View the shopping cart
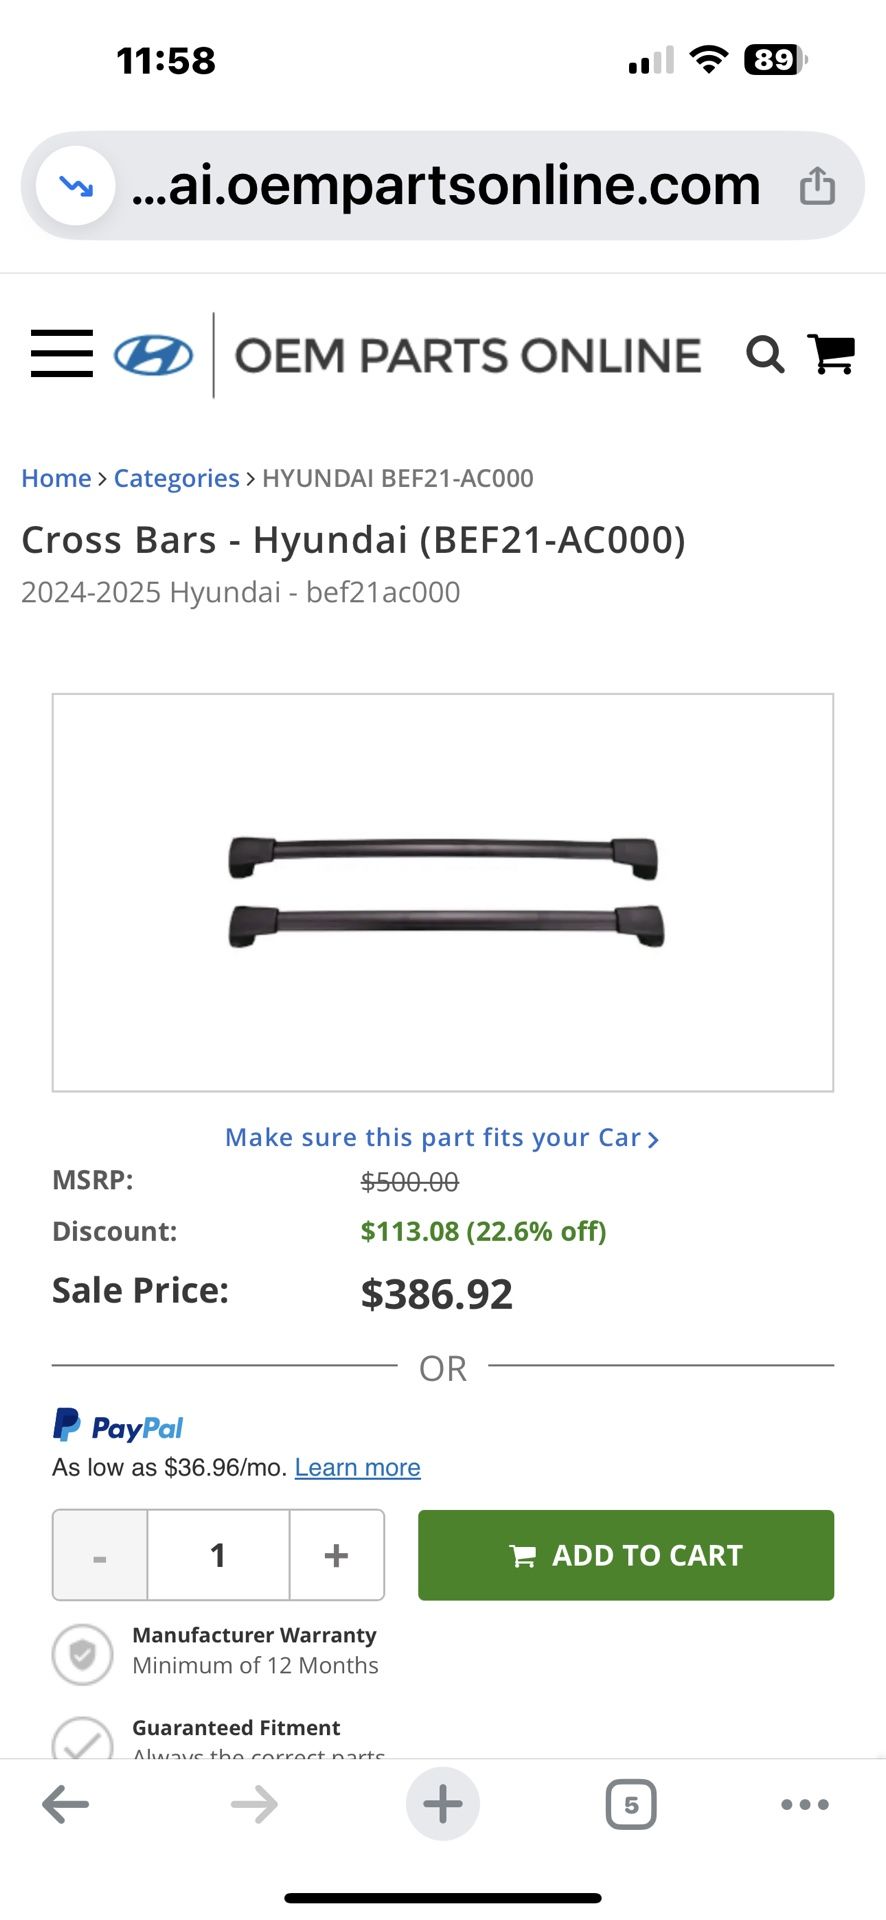 point(831,355)
